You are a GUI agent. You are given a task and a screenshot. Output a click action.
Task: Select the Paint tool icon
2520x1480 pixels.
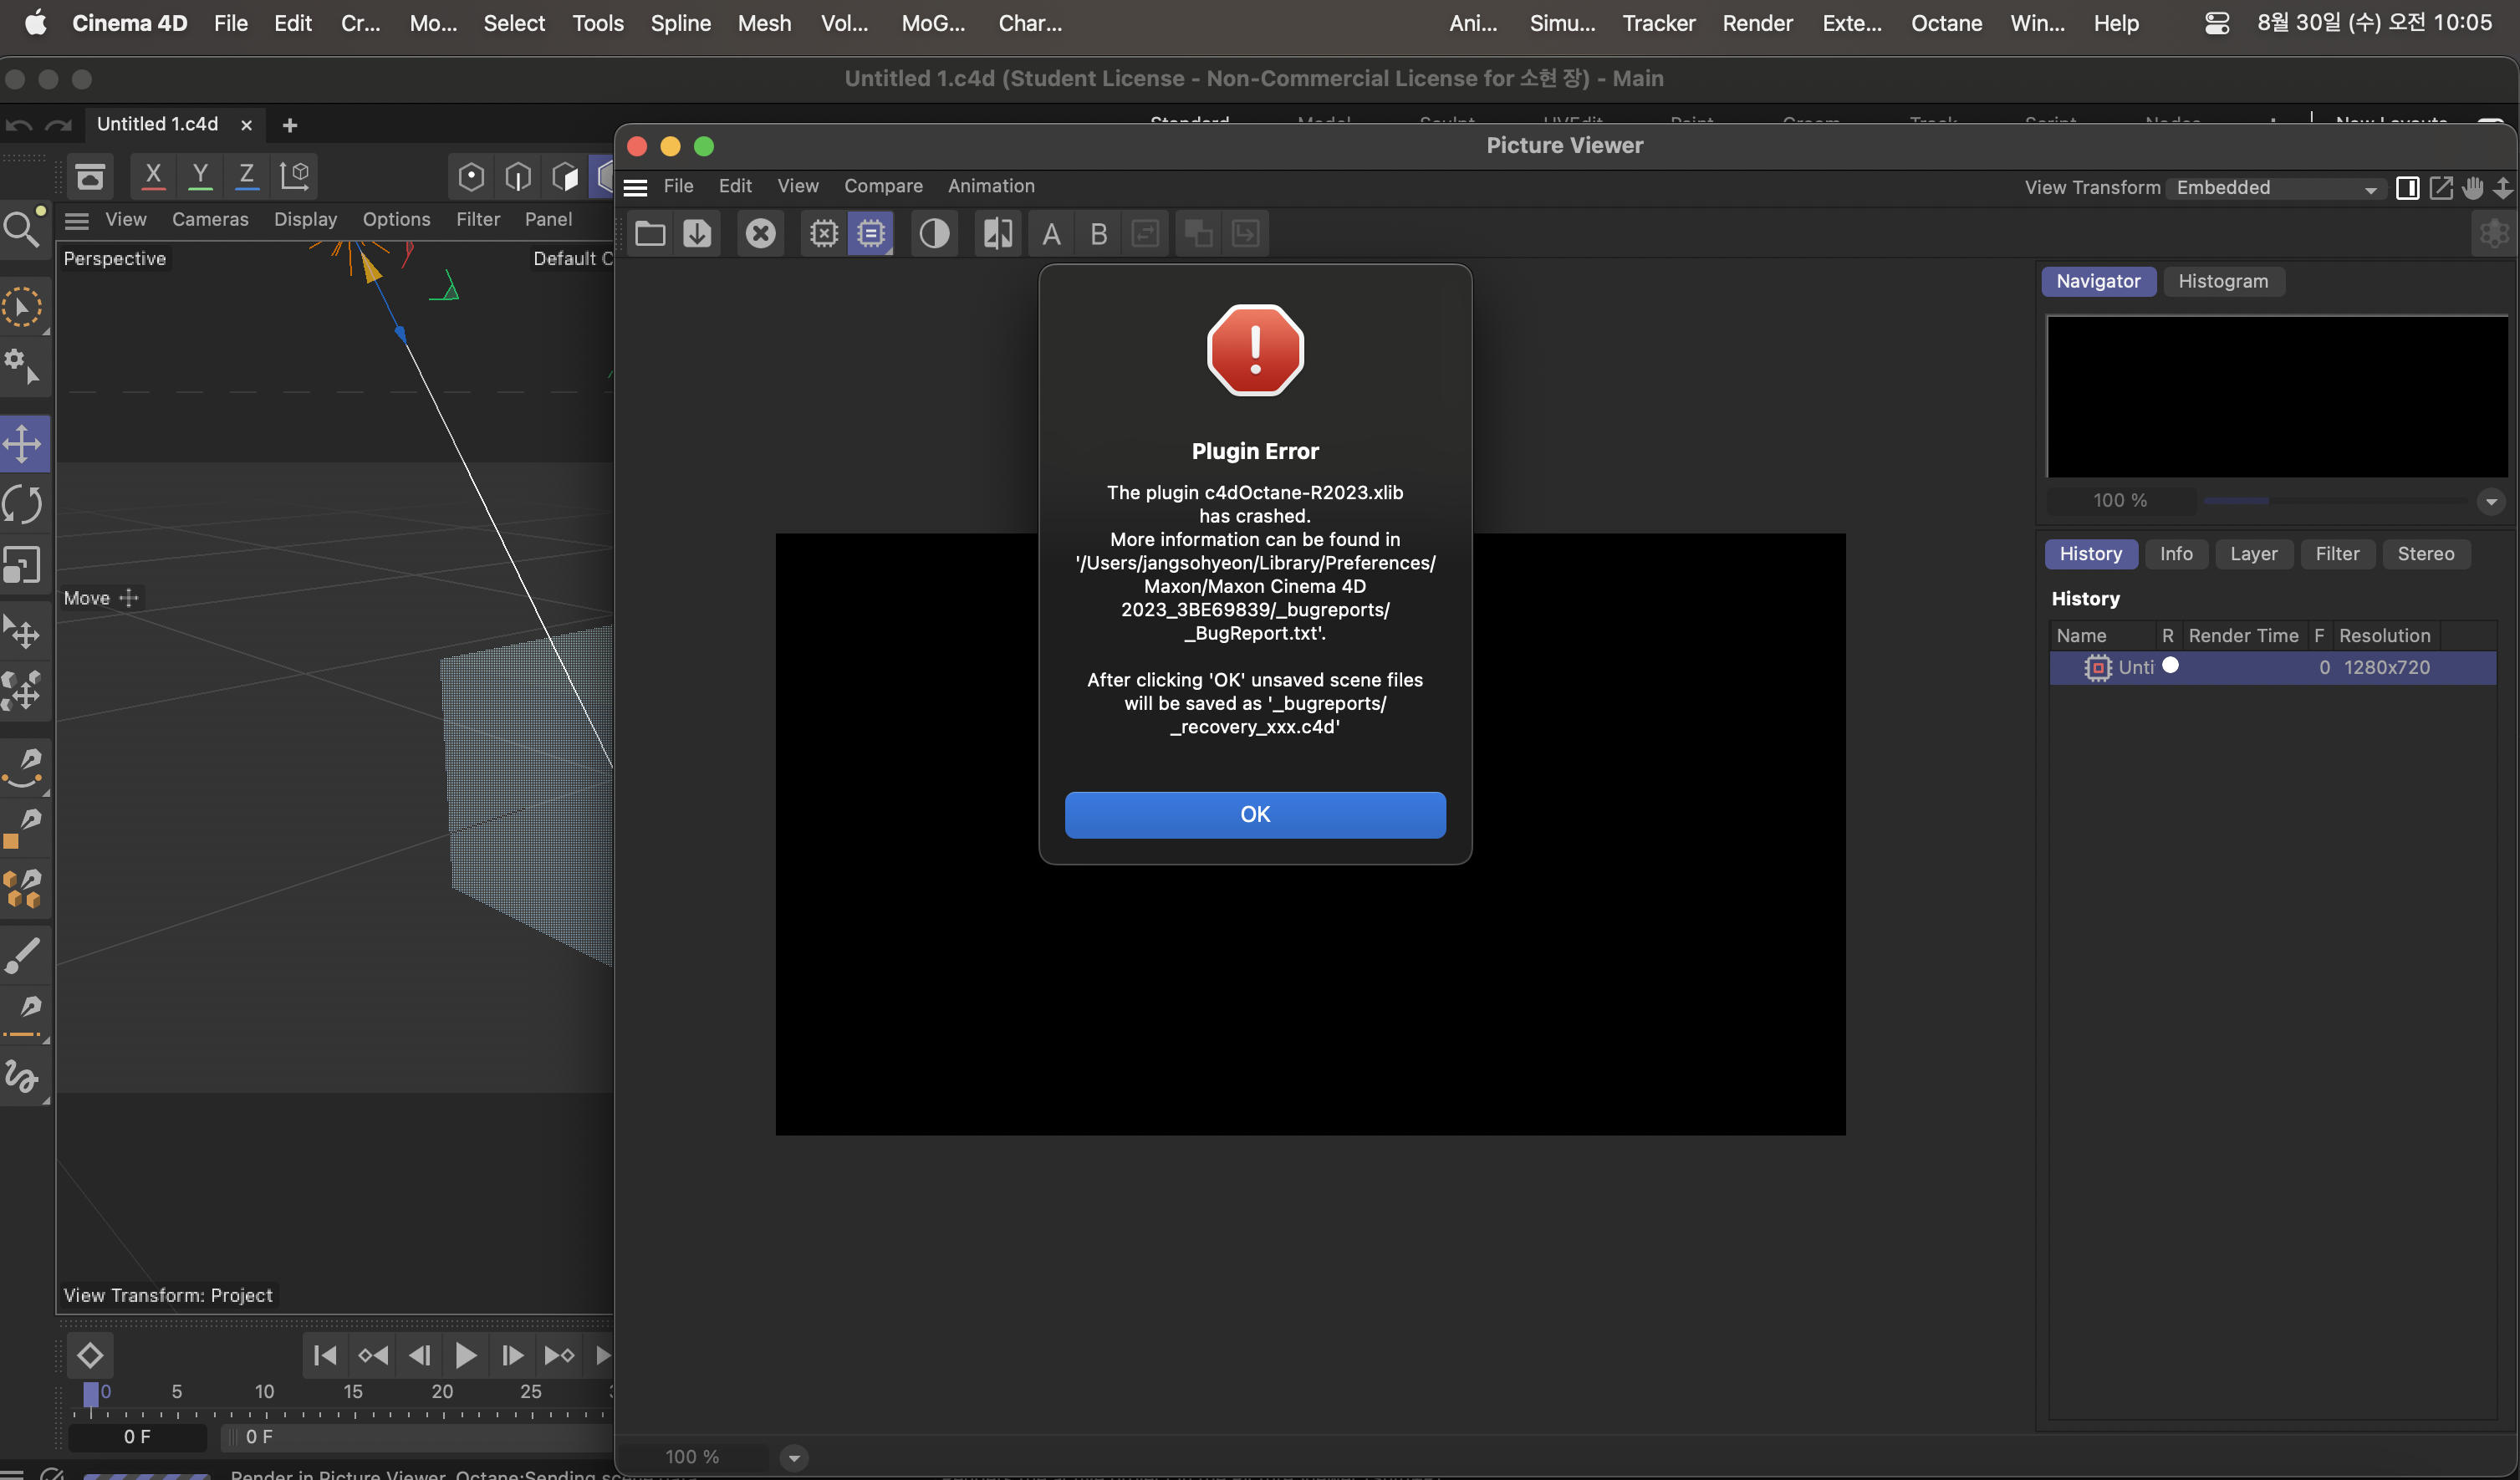pos(23,953)
